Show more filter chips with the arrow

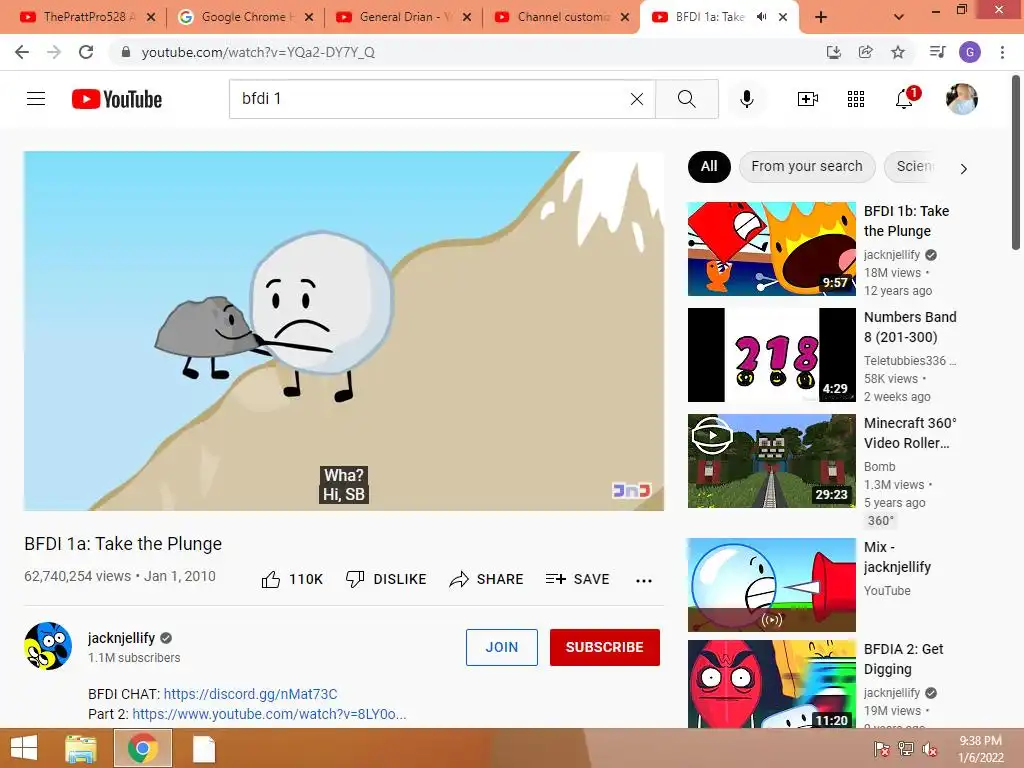pos(964,168)
